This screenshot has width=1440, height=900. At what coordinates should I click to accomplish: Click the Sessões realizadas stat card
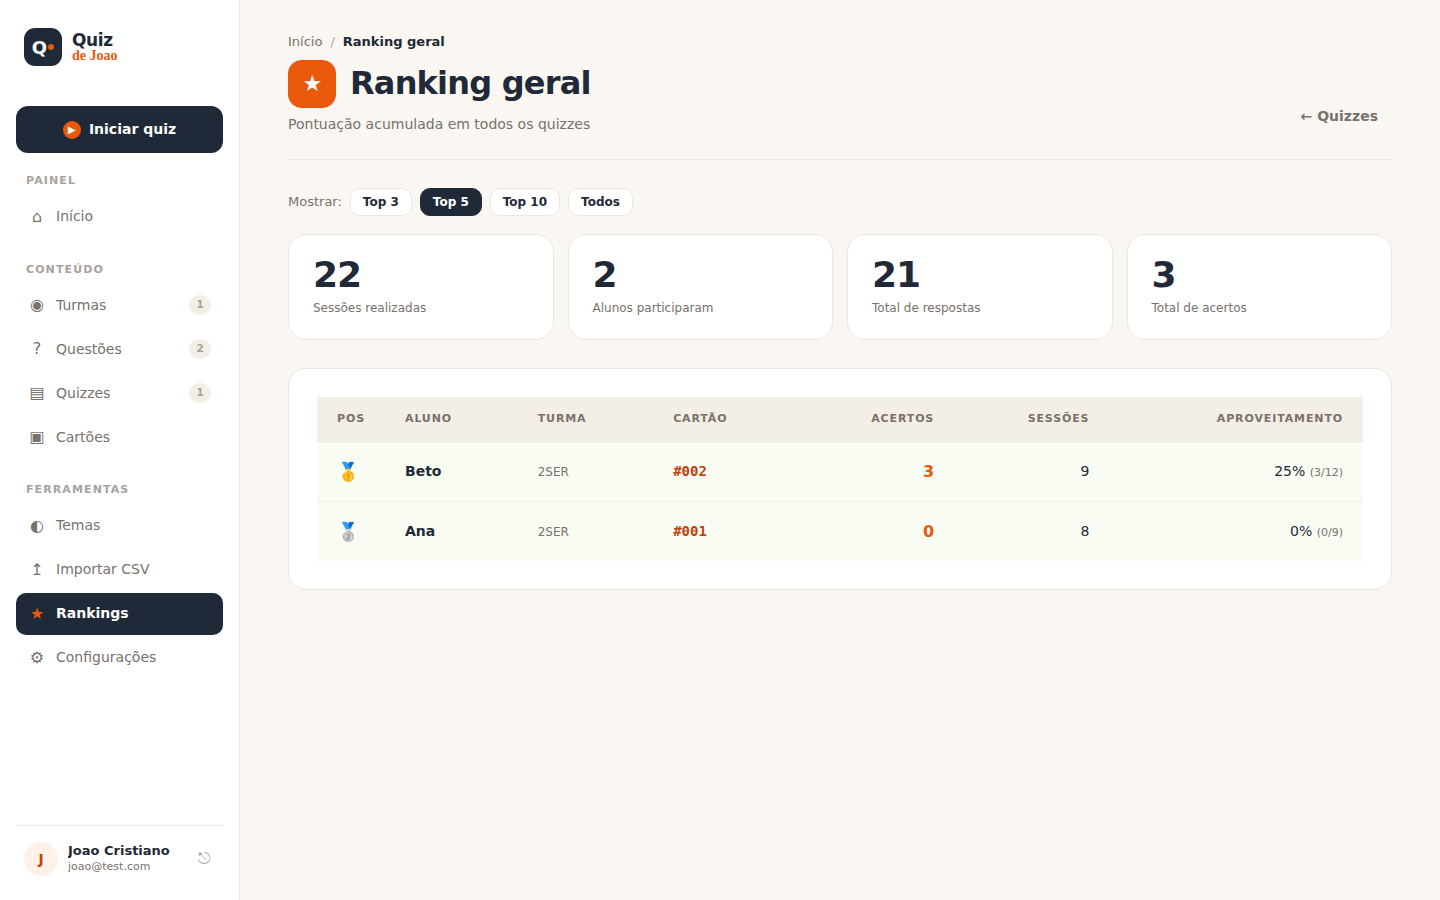[x=421, y=287]
